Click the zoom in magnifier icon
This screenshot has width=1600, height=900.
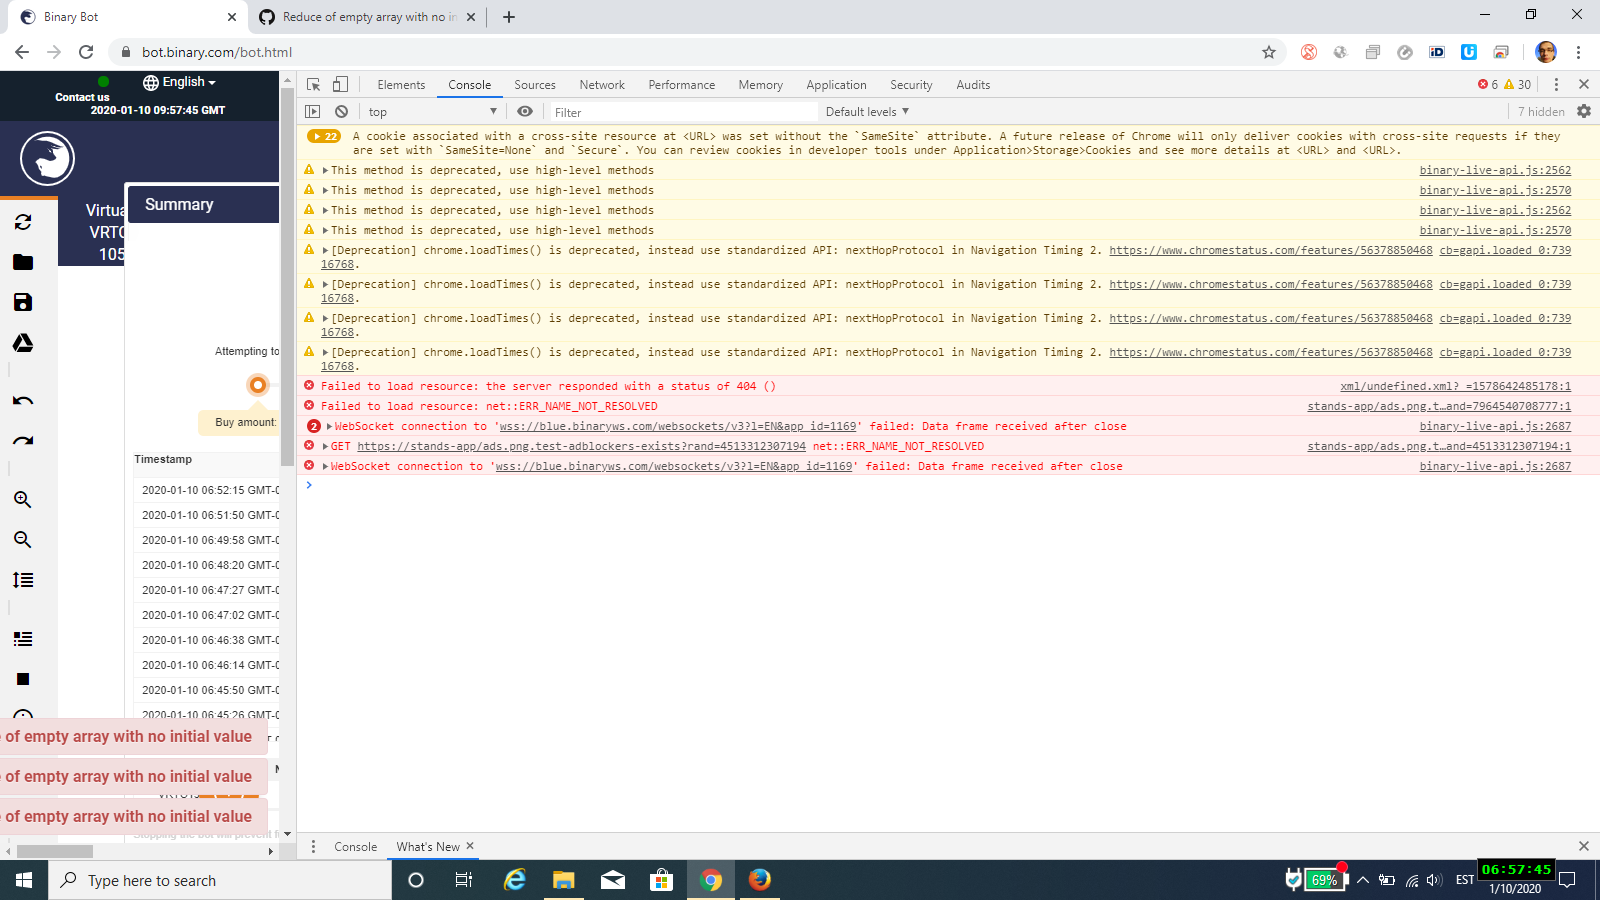[23, 500]
